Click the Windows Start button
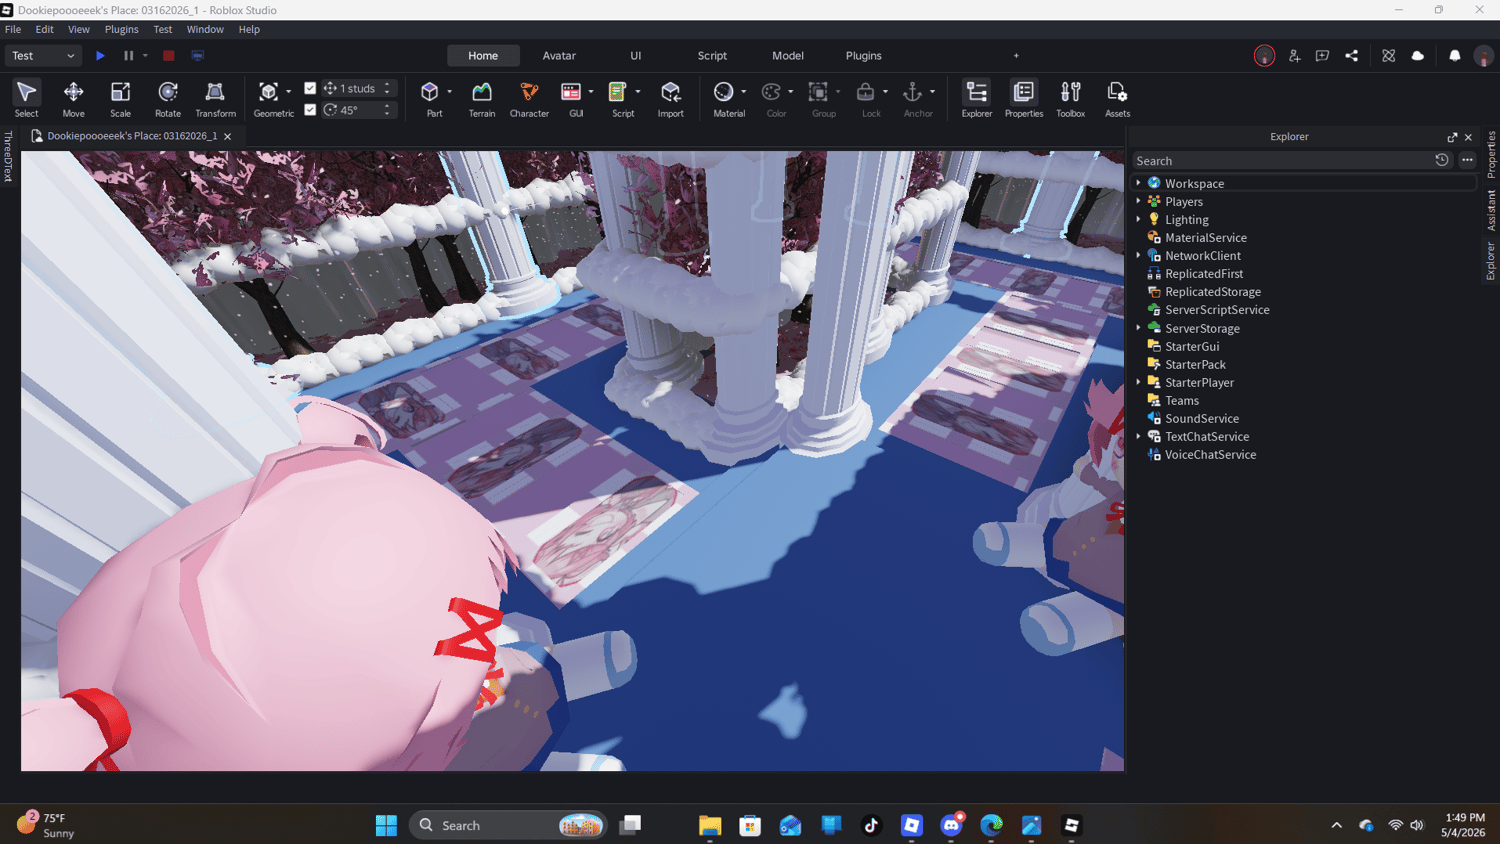 [386, 825]
